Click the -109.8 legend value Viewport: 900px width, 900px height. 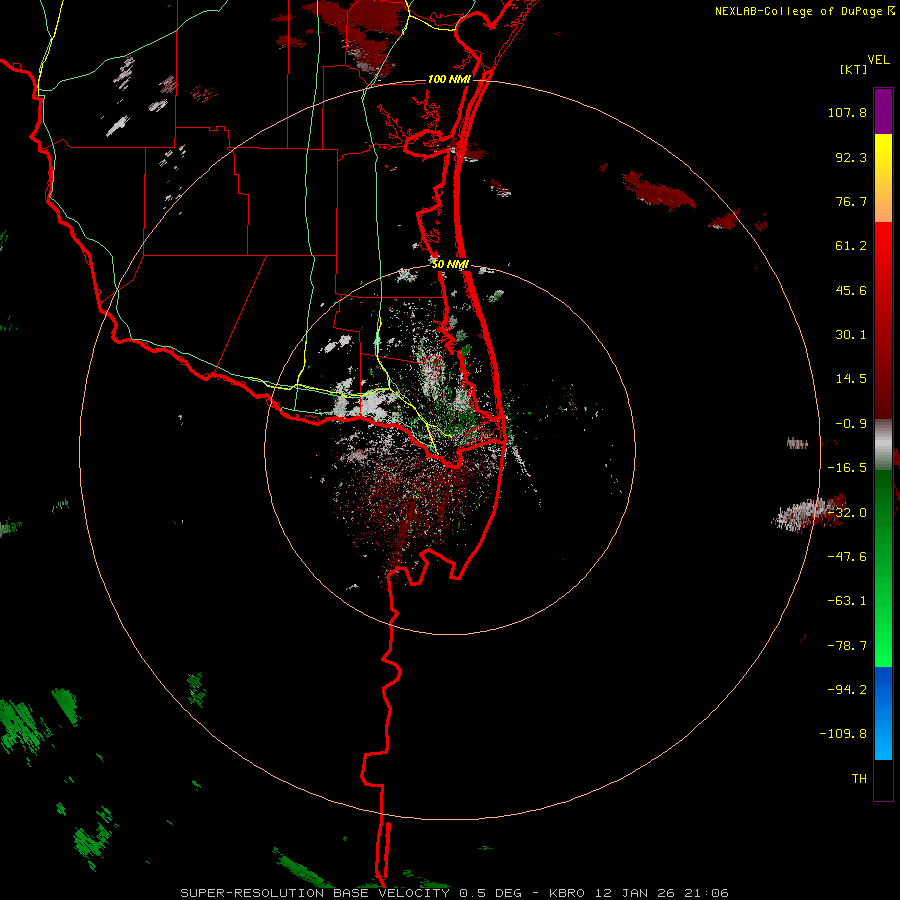[844, 734]
